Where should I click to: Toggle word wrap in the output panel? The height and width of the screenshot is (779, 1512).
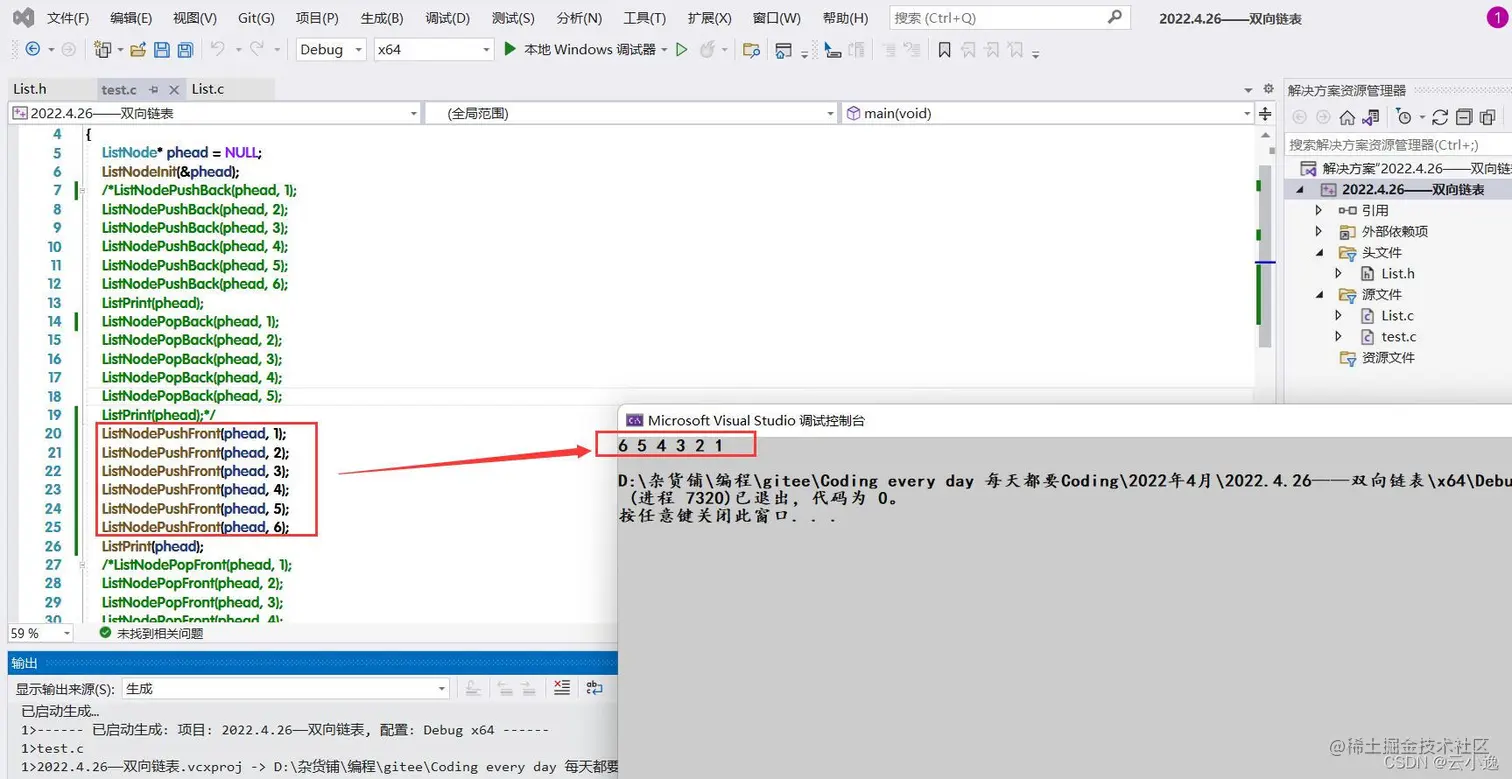pos(595,688)
